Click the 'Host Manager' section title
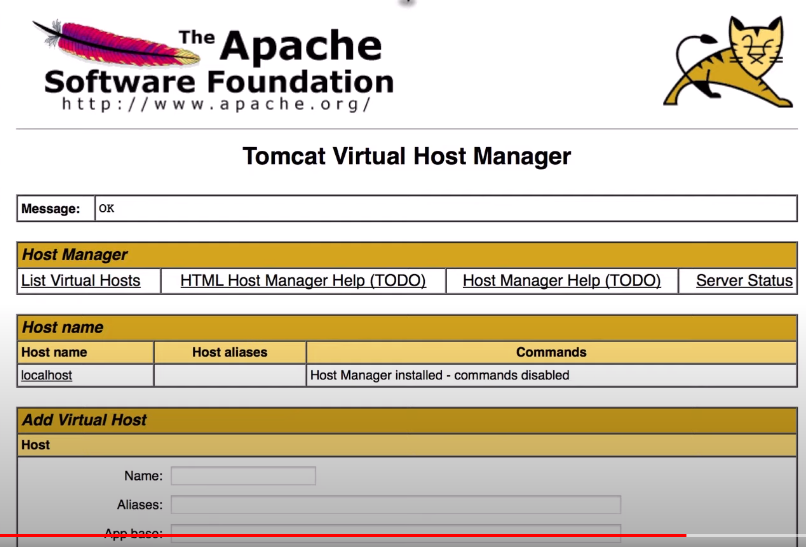The height and width of the screenshot is (547, 806). (x=75, y=254)
